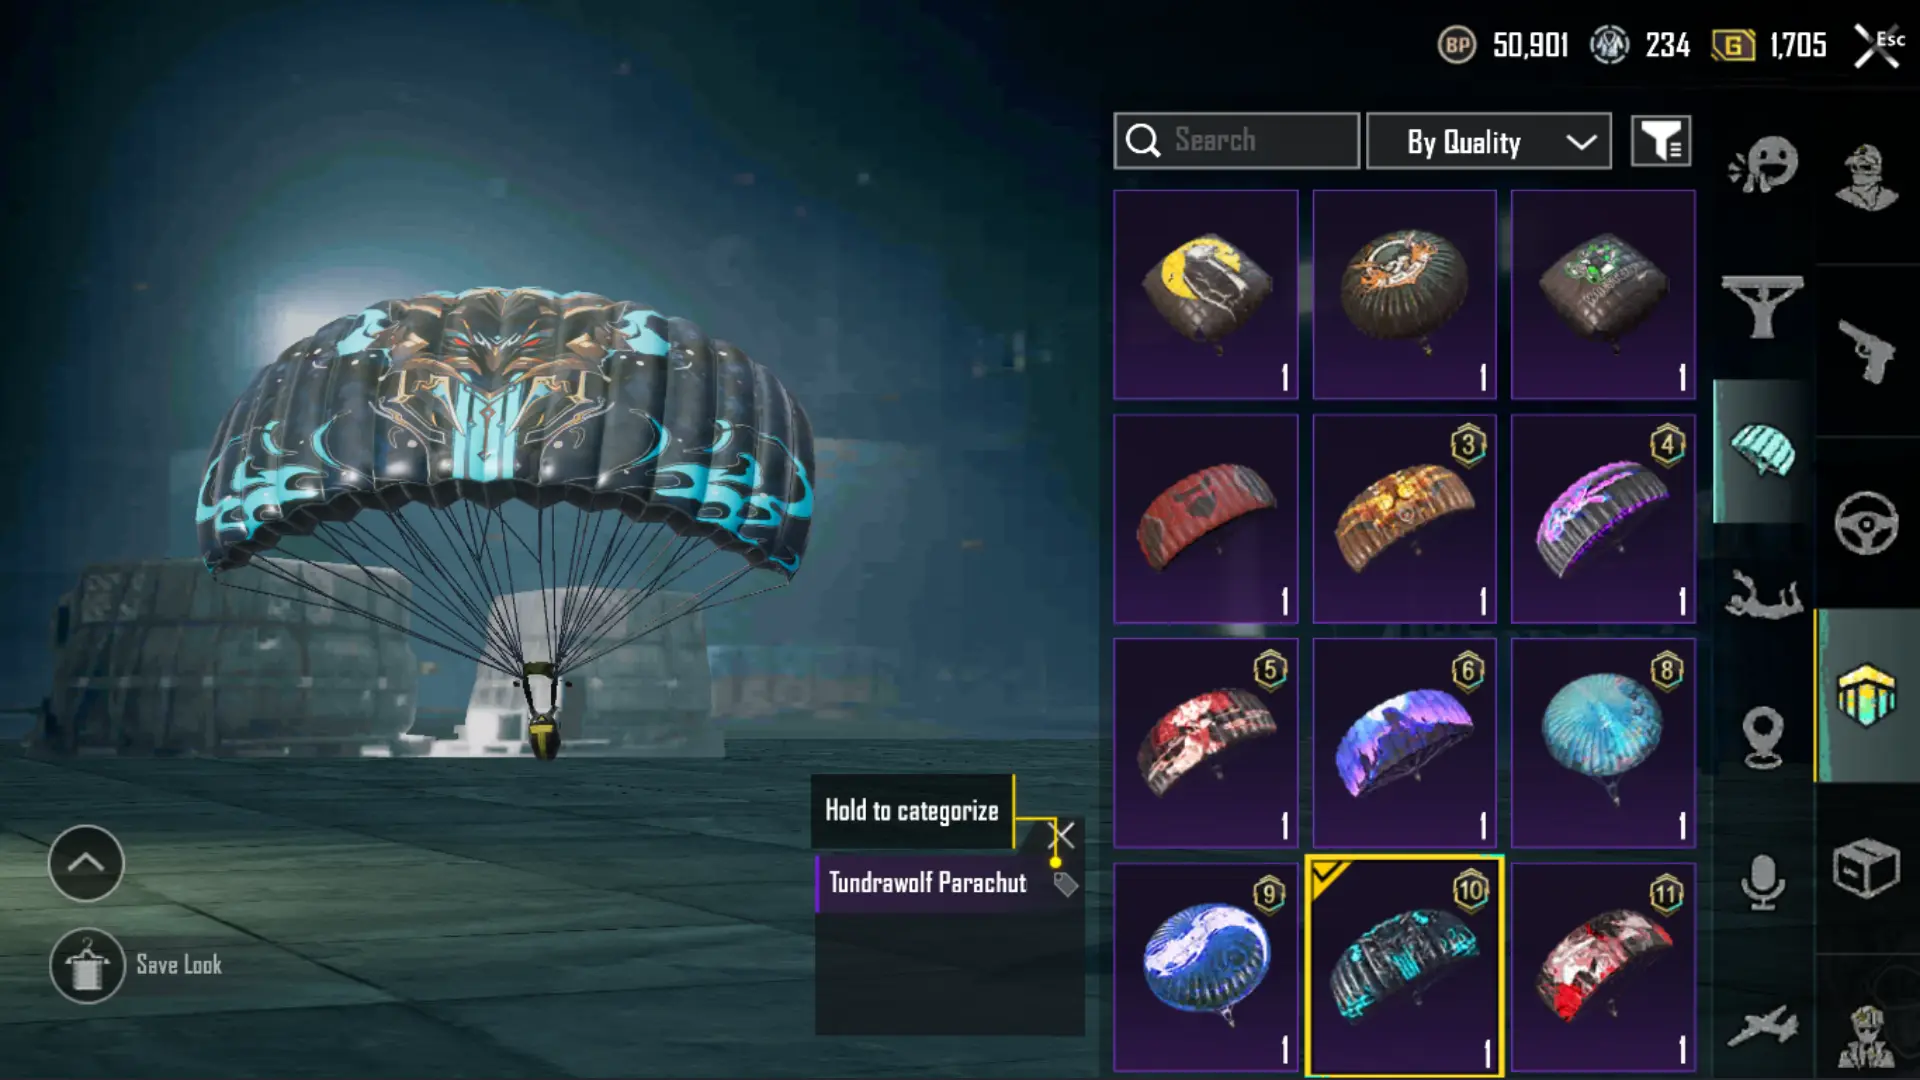Expand the panel with up-chevron button
The height and width of the screenshot is (1080, 1920).
coord(86,863)
